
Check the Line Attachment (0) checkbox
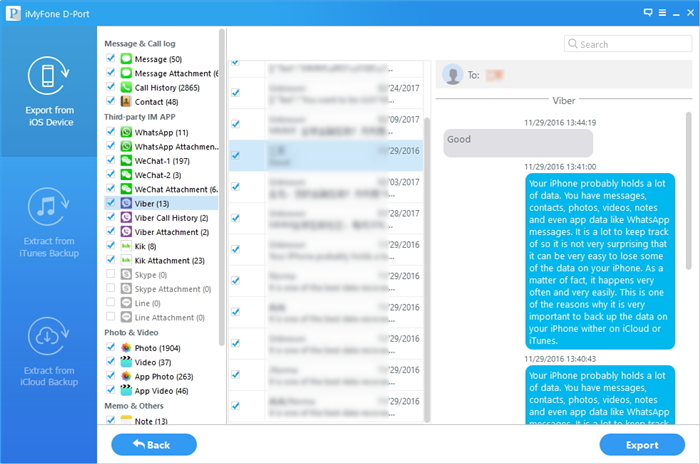point(111,317)
